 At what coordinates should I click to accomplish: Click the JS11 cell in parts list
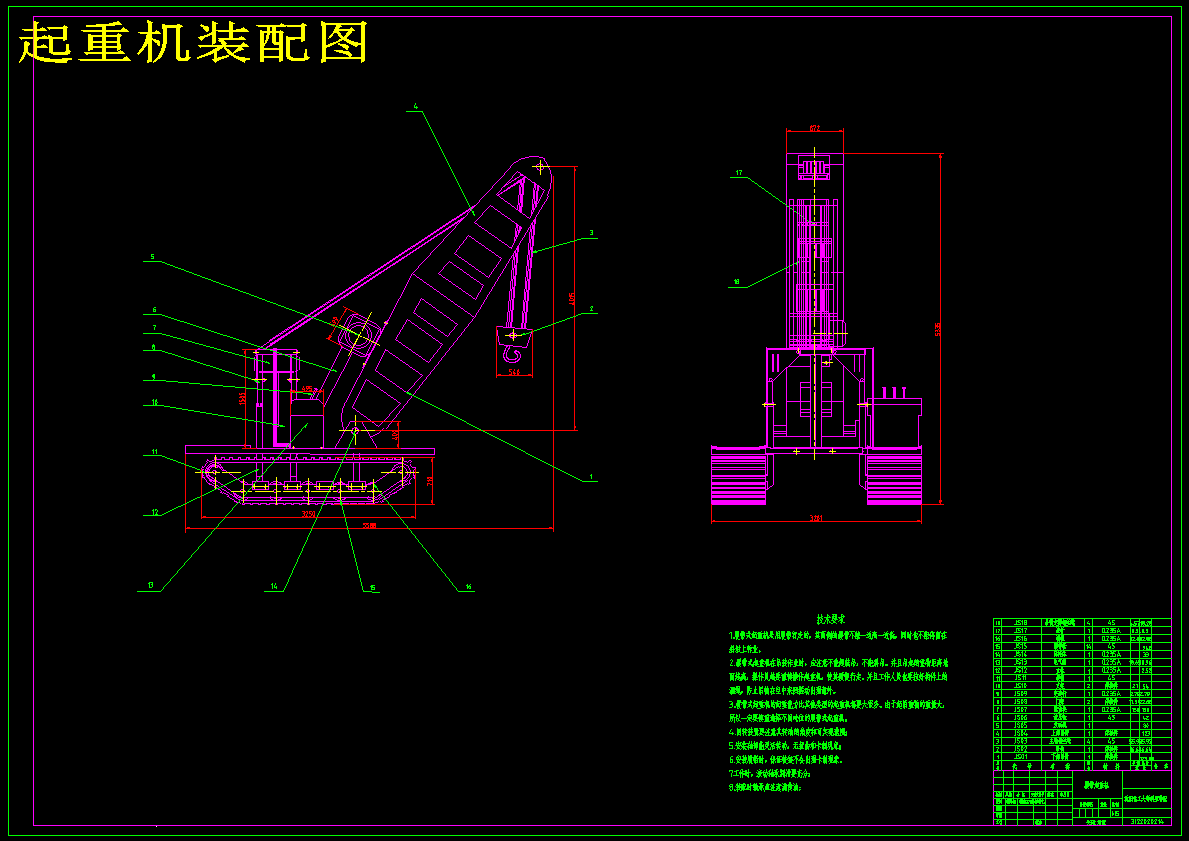(1021, 677)
